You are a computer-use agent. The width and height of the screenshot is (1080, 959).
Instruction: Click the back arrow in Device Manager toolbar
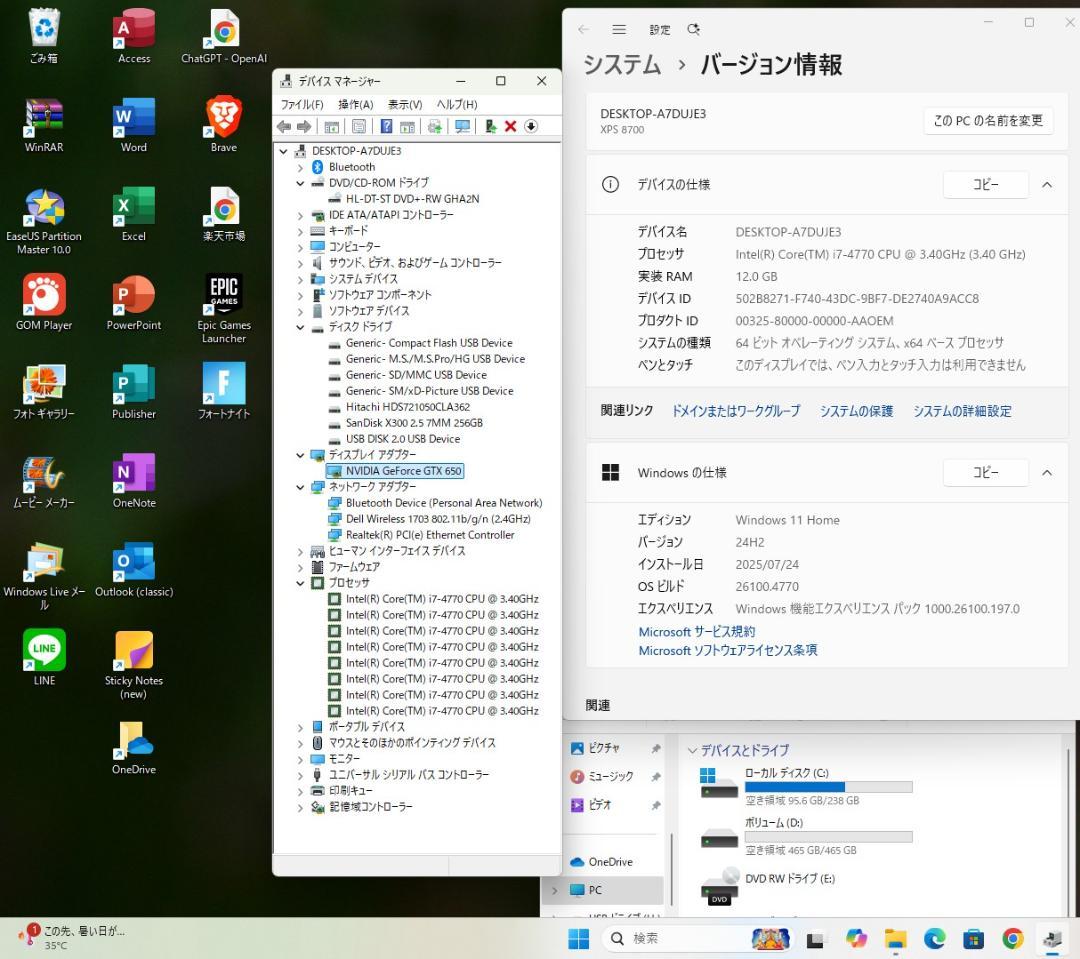pos(284,126)
